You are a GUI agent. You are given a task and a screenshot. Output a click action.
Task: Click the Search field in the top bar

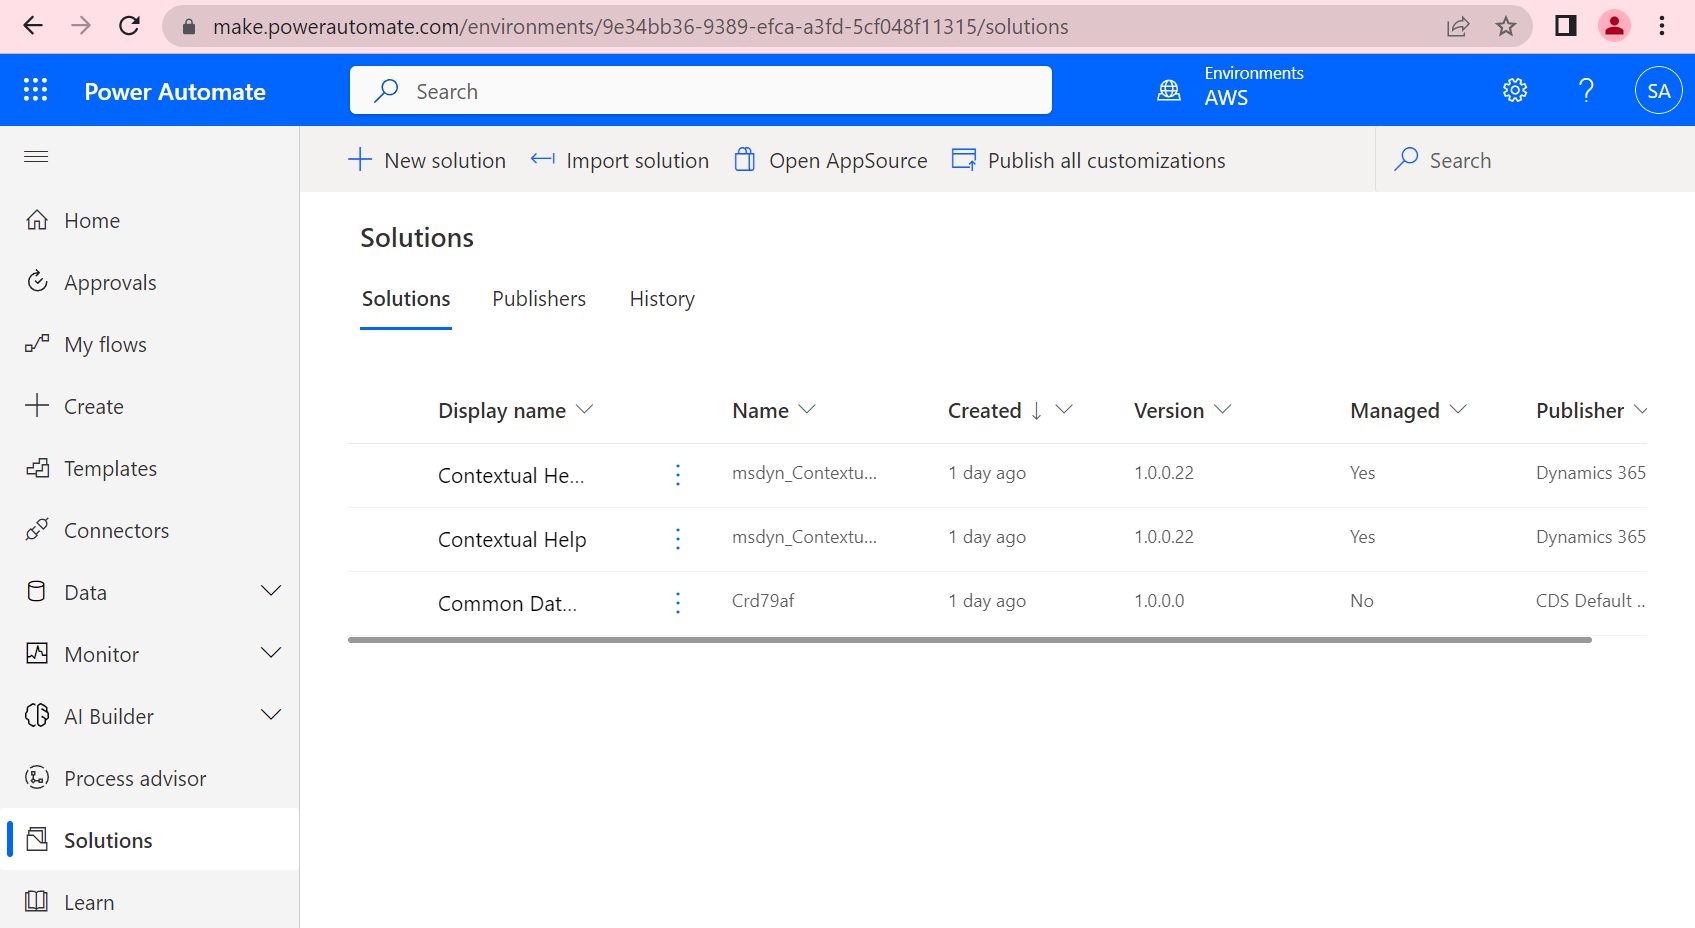pos(700,90)
